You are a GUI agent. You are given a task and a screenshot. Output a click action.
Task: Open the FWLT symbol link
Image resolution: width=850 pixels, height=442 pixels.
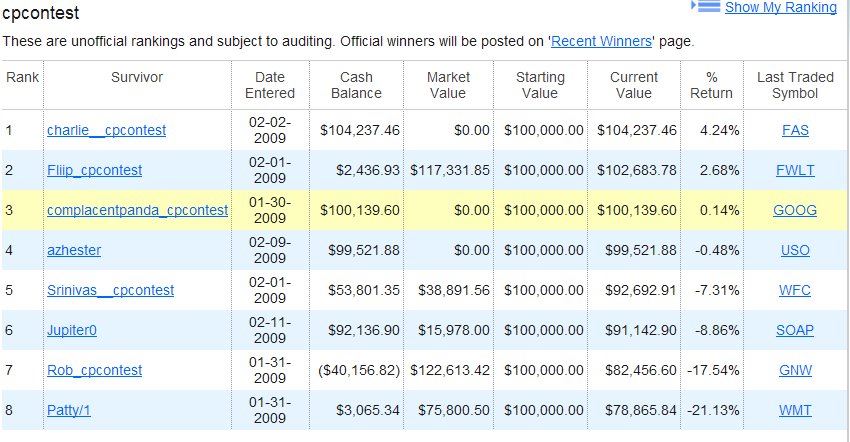point(795,170)
